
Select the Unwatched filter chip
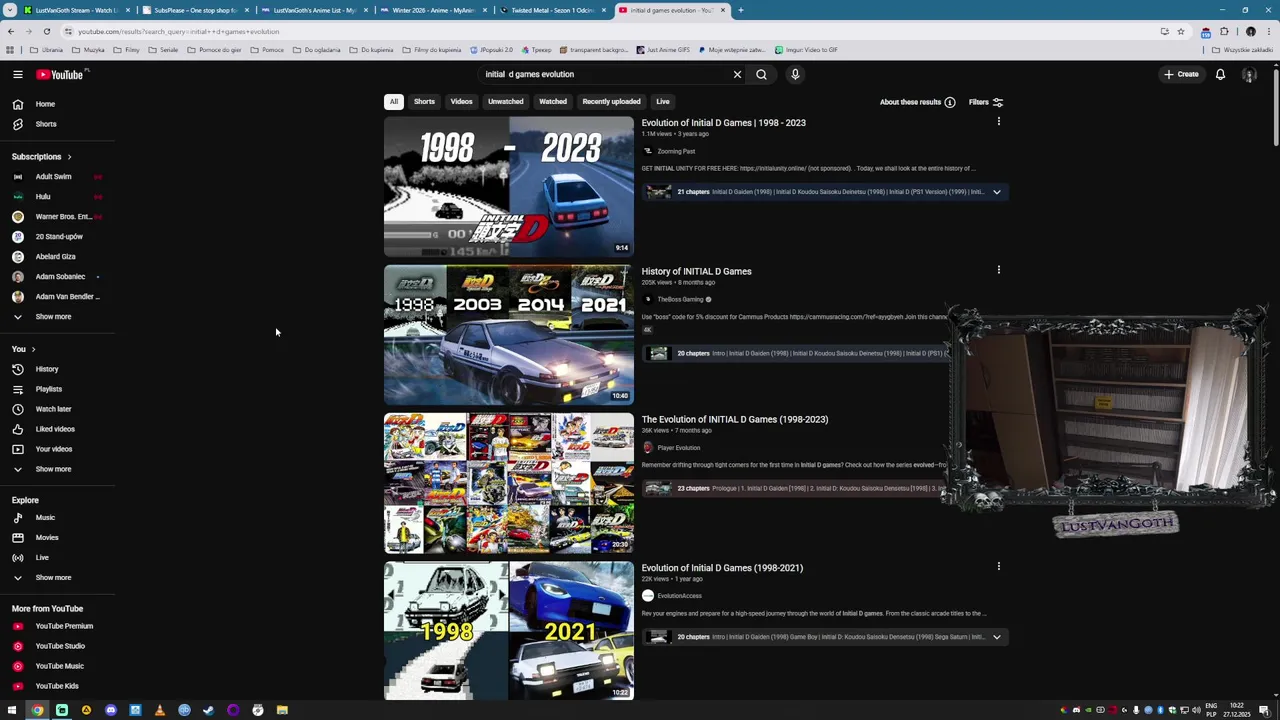tap(505, 101)
